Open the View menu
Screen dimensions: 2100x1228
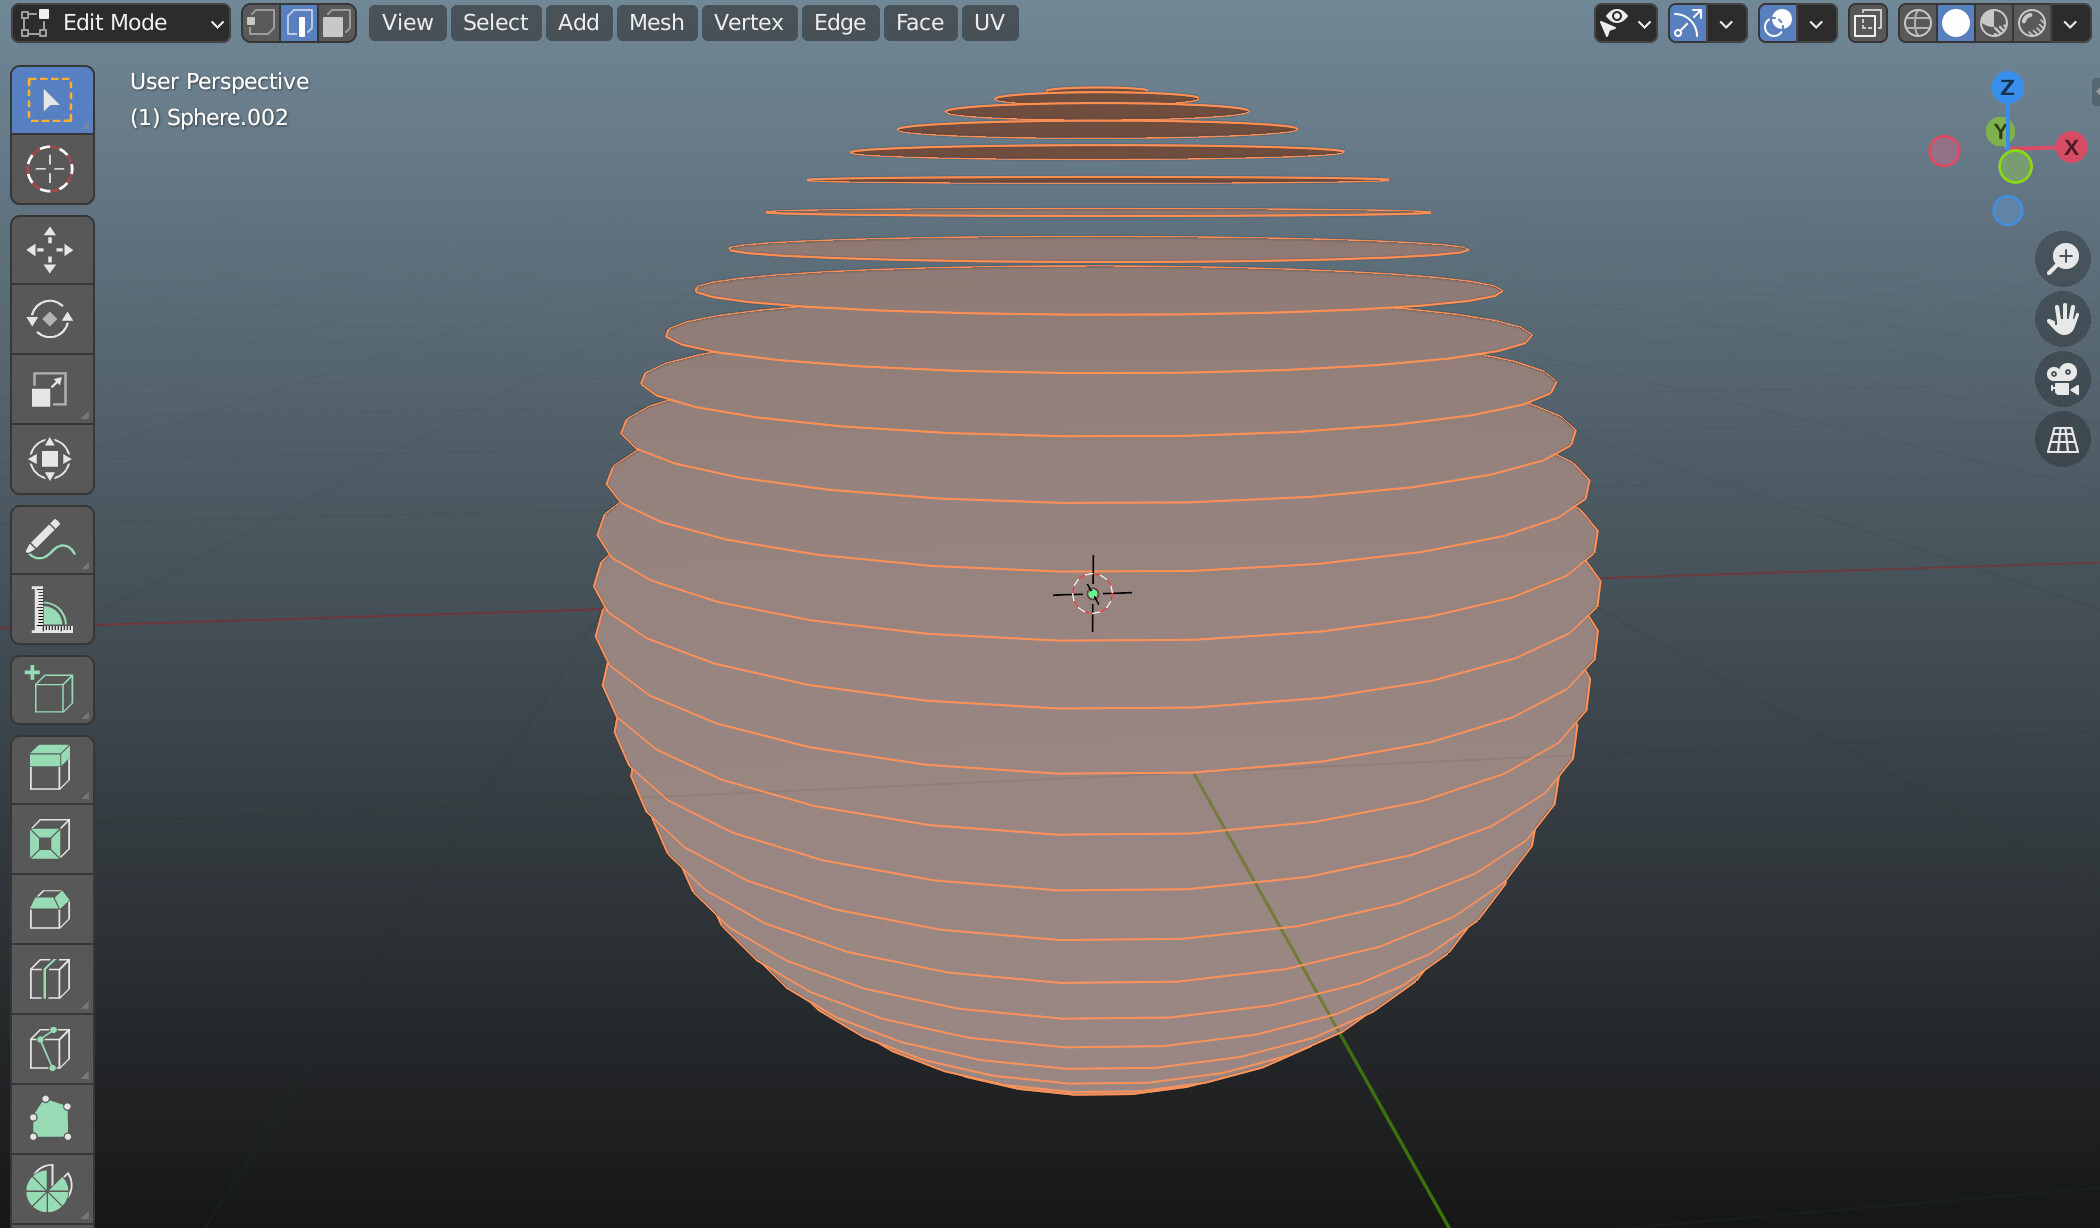407,23
